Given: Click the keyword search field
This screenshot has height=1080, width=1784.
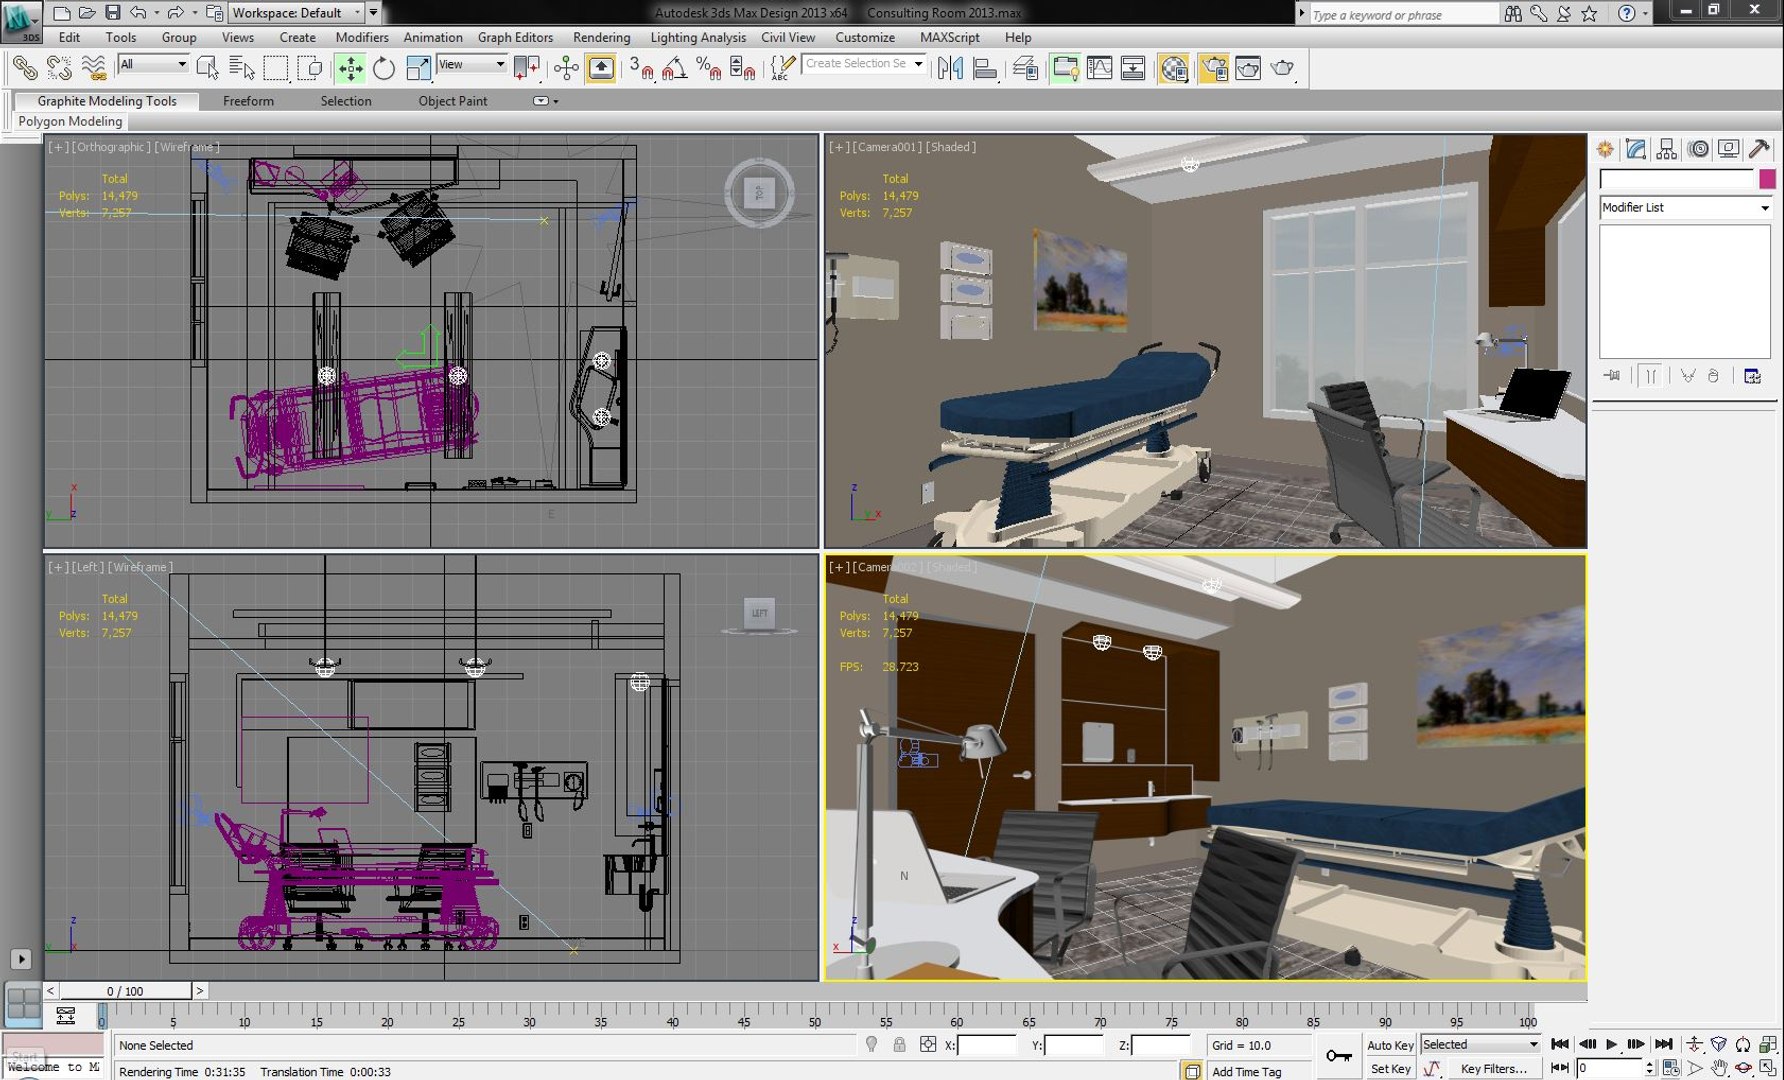Looking at the screenshot, I should (x=1403, y=14).
